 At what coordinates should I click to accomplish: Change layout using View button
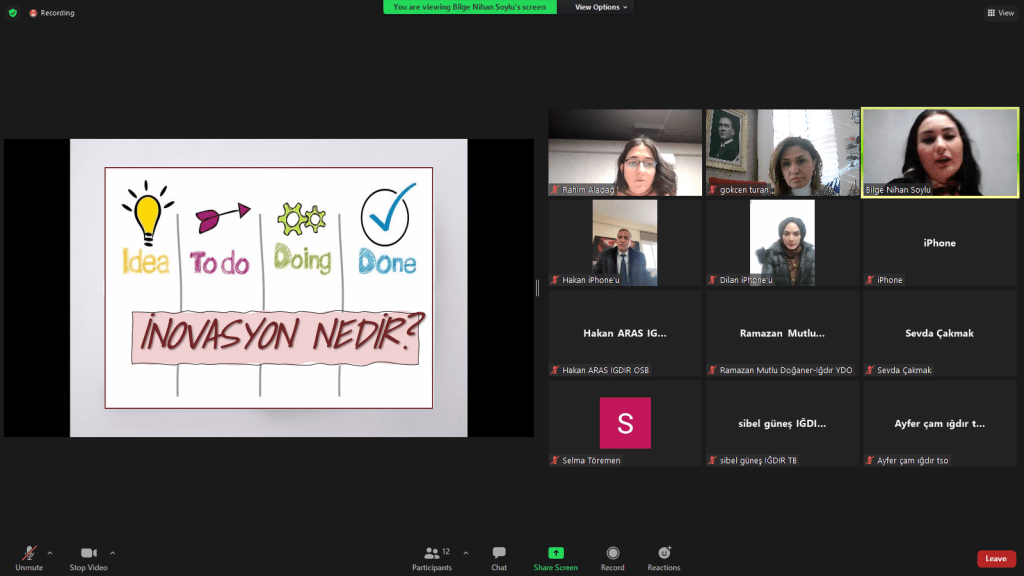[1000, 13]
